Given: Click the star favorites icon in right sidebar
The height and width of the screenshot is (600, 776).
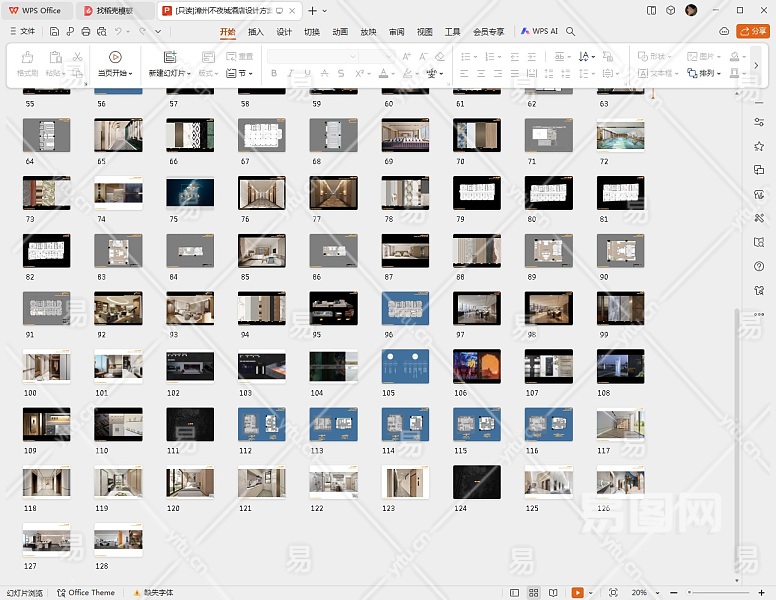Looking at the screenshot, I should pos(759,146).
